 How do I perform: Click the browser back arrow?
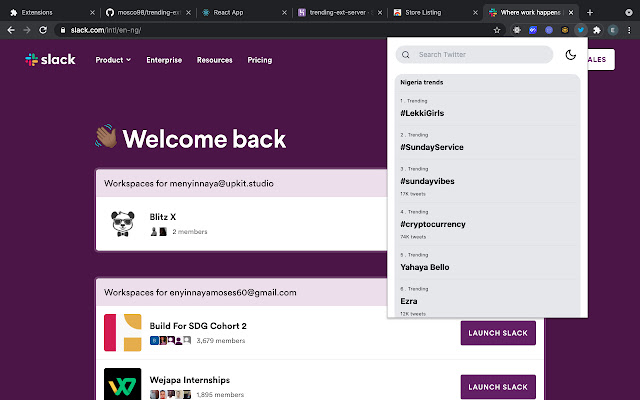click(11, 30)
